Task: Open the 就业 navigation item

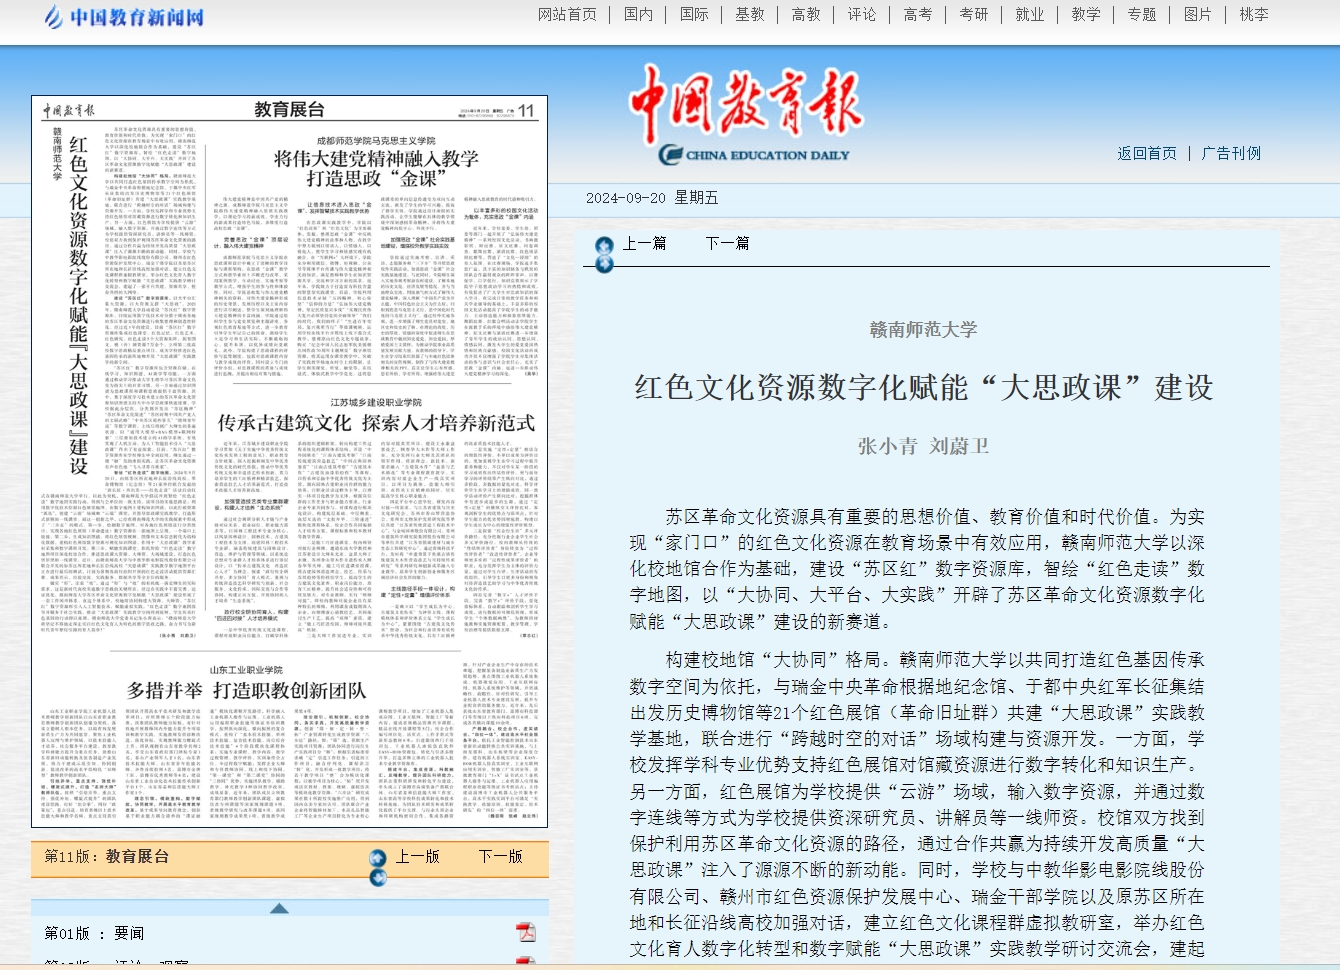Action: coord(1030,14)
